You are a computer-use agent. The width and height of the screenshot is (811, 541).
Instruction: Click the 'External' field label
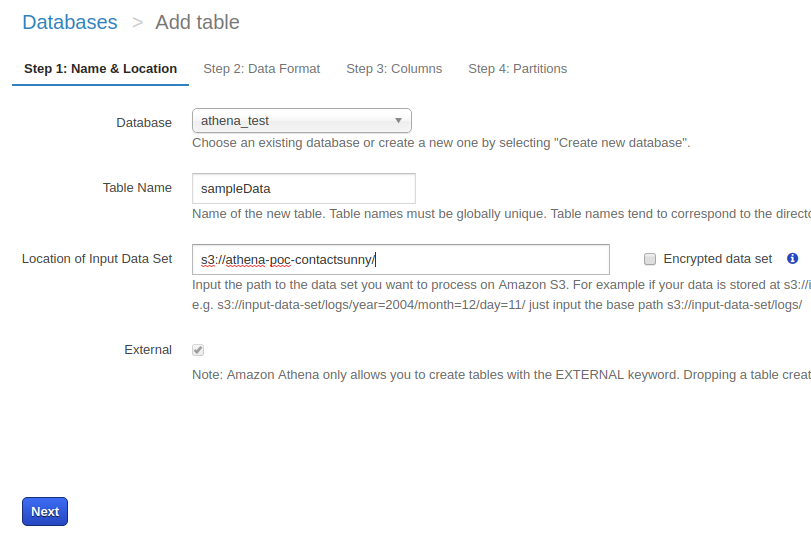point(148,350)
